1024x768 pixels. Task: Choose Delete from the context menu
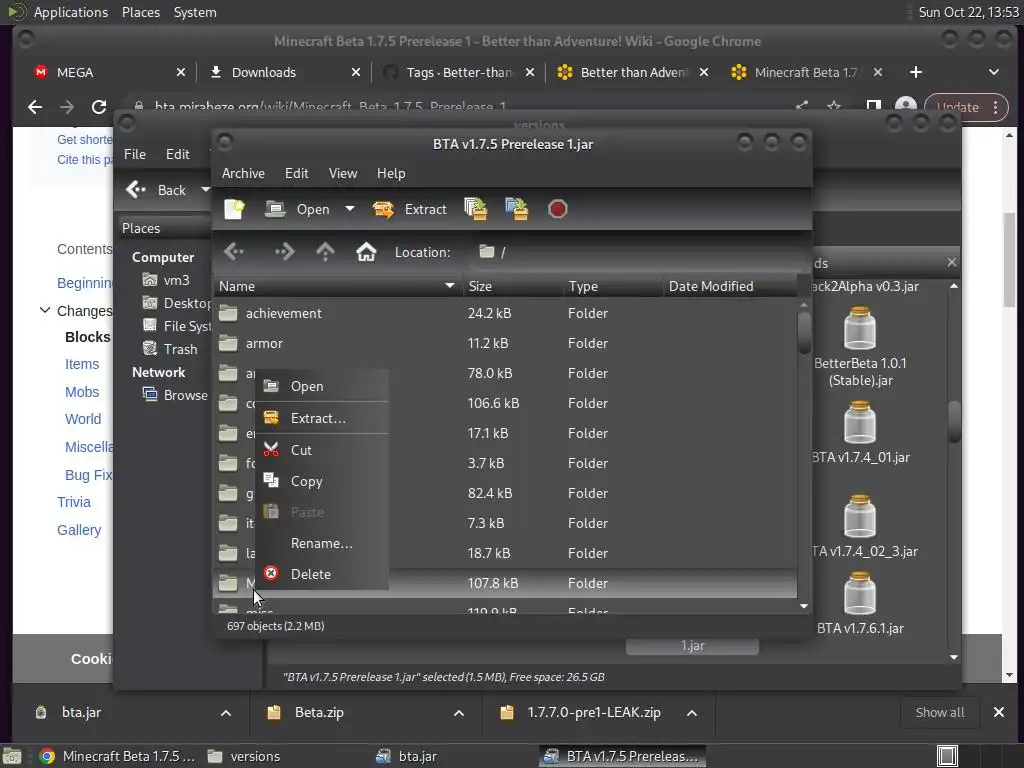322,574
